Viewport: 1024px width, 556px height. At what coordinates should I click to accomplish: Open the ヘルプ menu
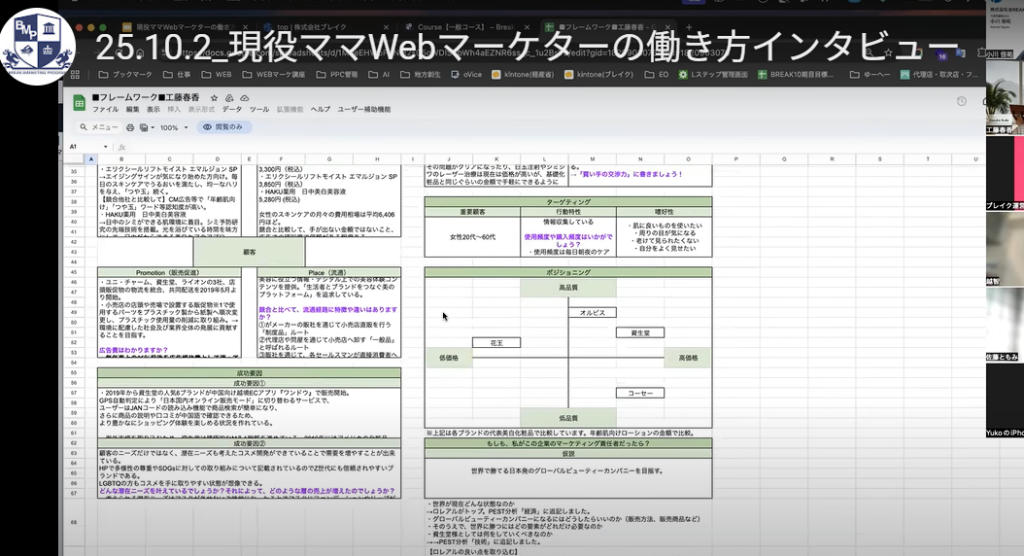(x=320, y=108)
